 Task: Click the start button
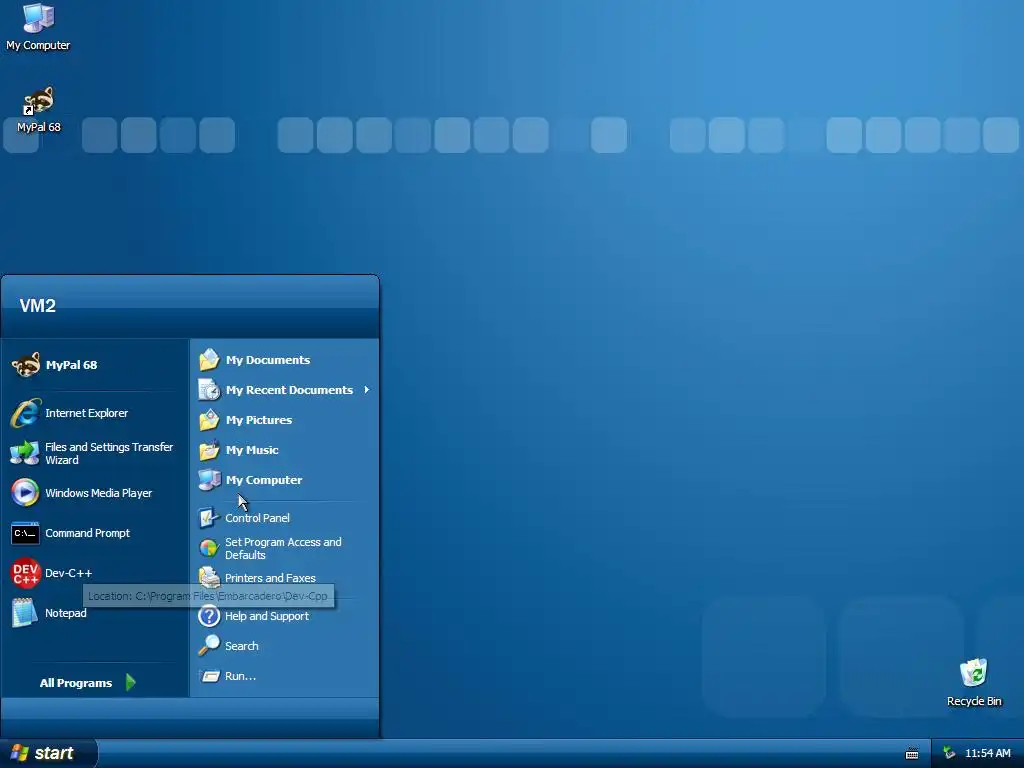[48, 753]
